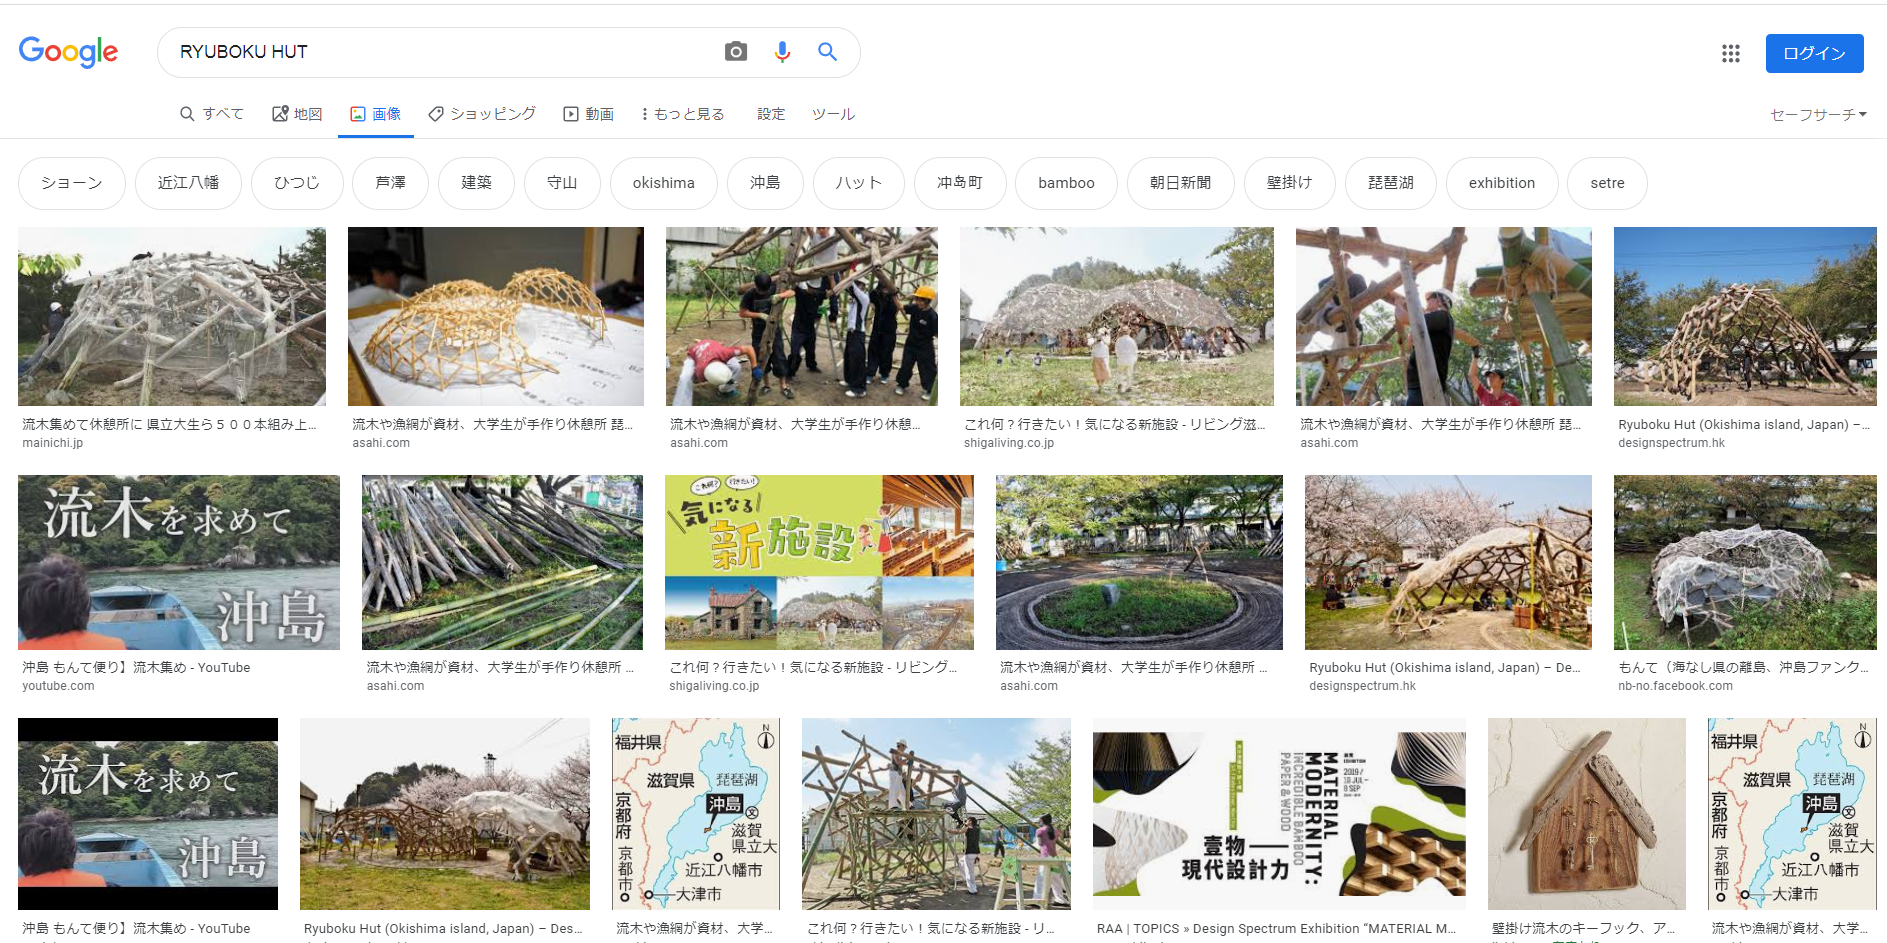1887x943 pixels.
Task: Open wooden house-shaped key hook thumbnail
Action: (1587, 814)
